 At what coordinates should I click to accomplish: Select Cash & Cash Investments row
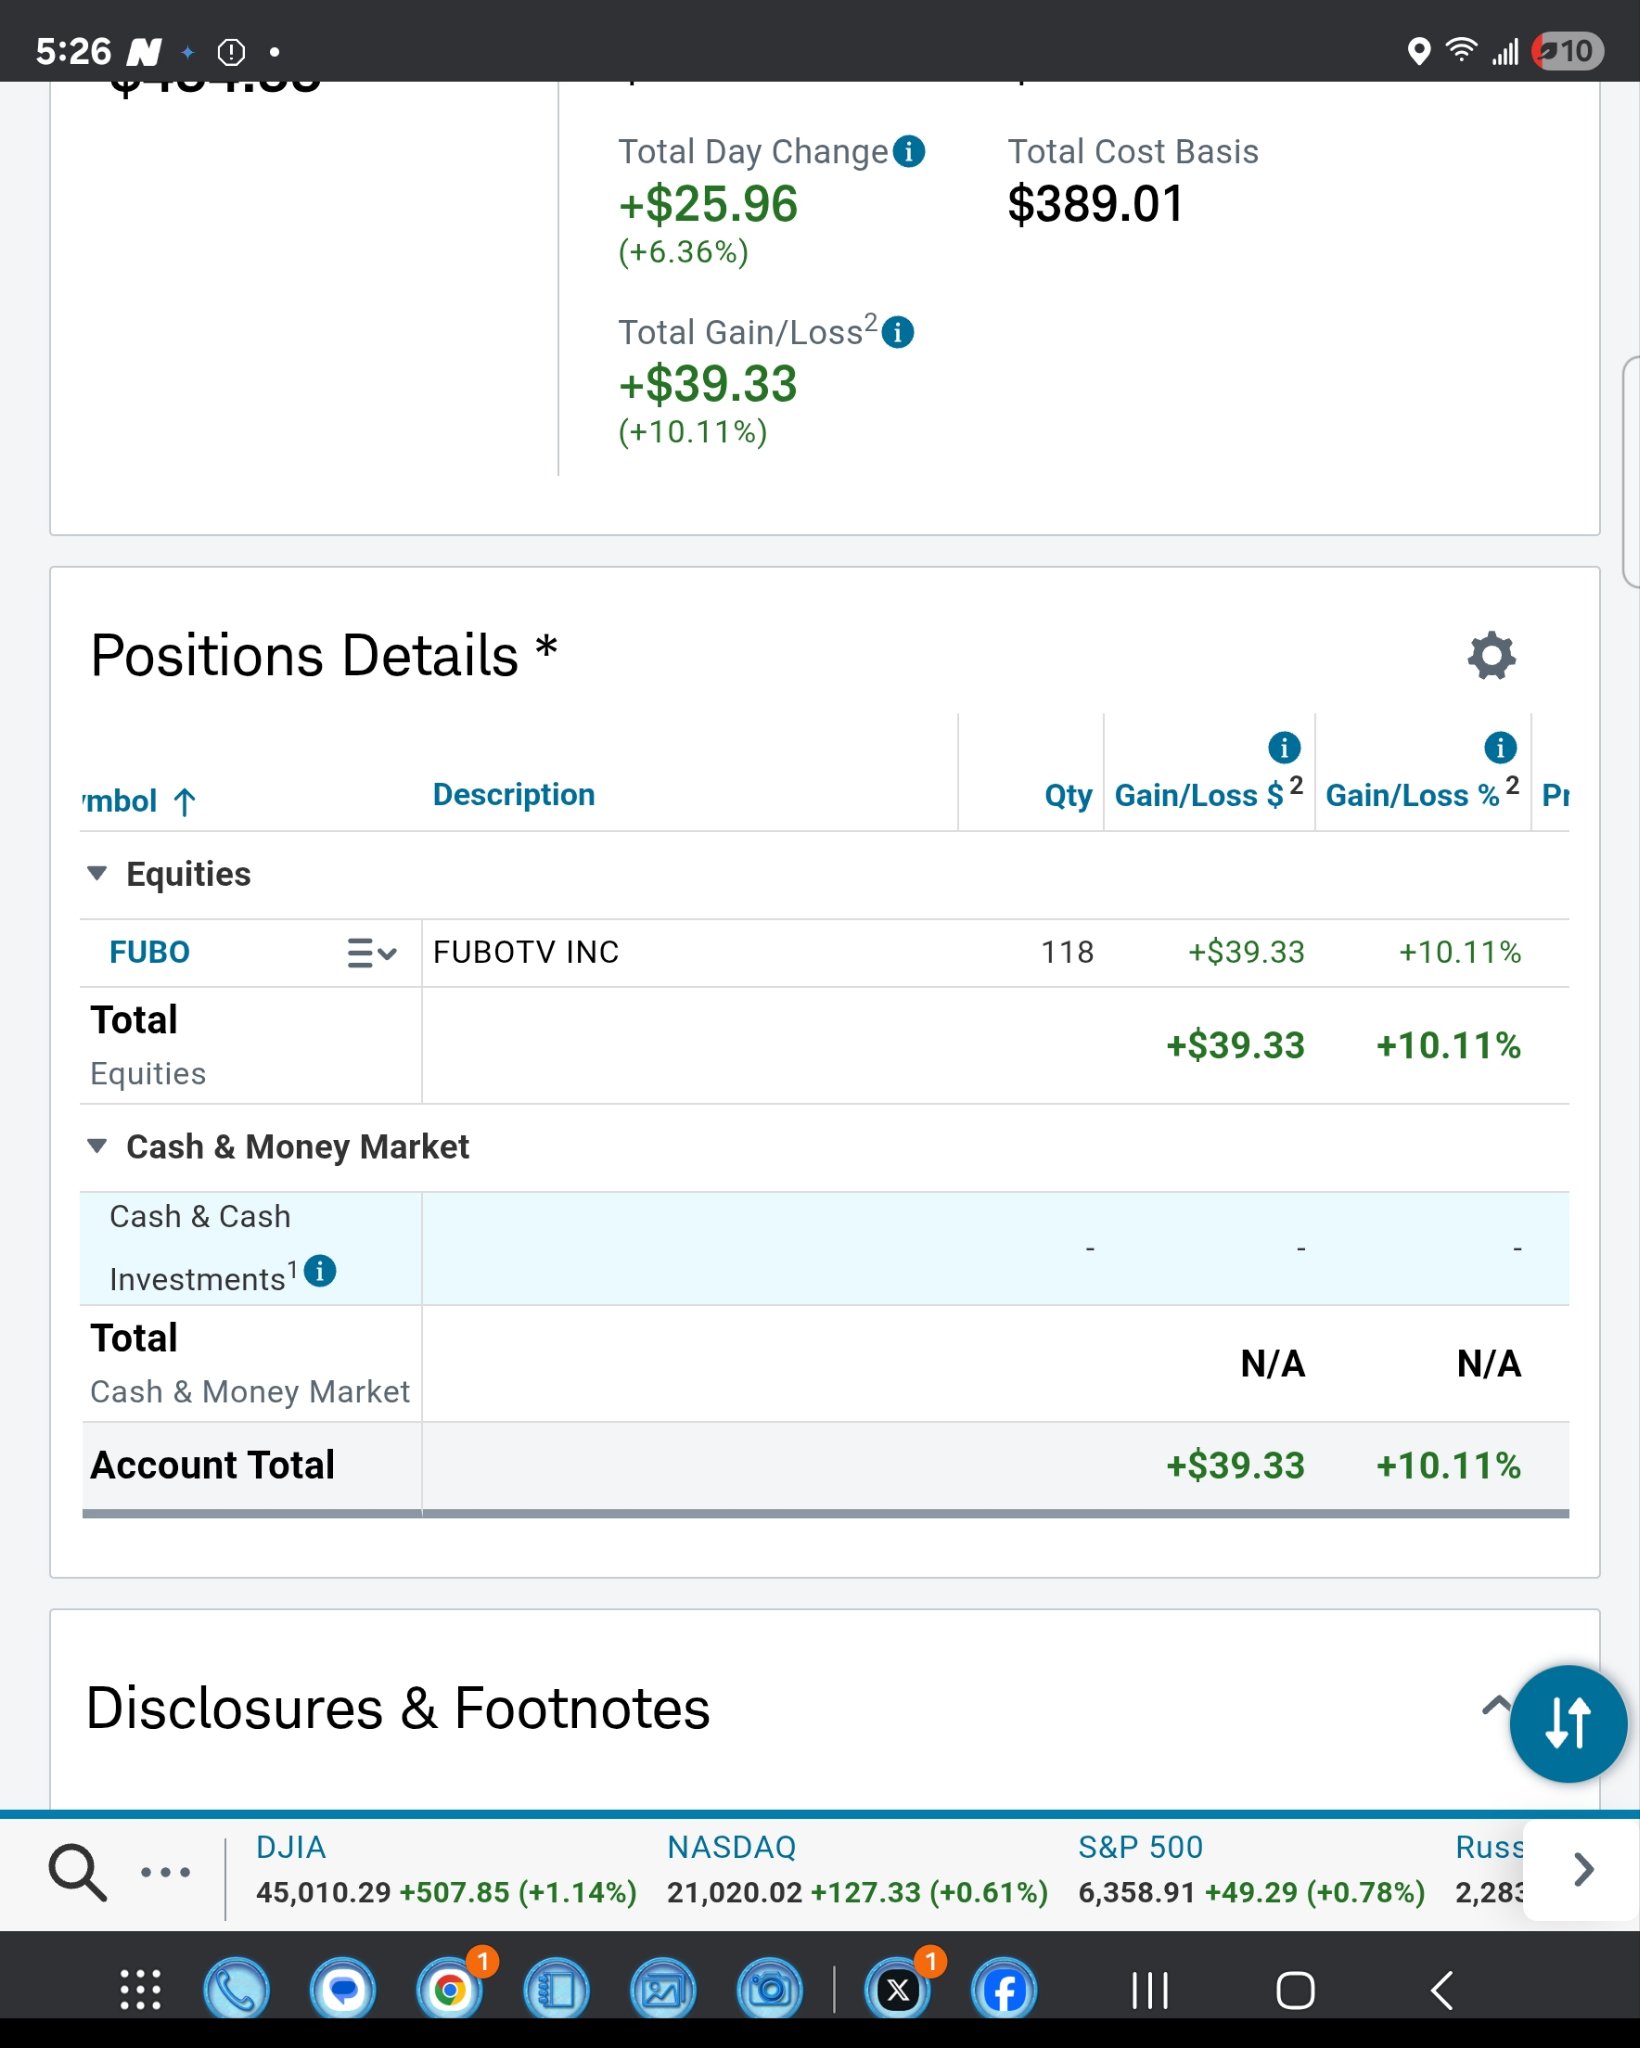[x=825, y=1249]
